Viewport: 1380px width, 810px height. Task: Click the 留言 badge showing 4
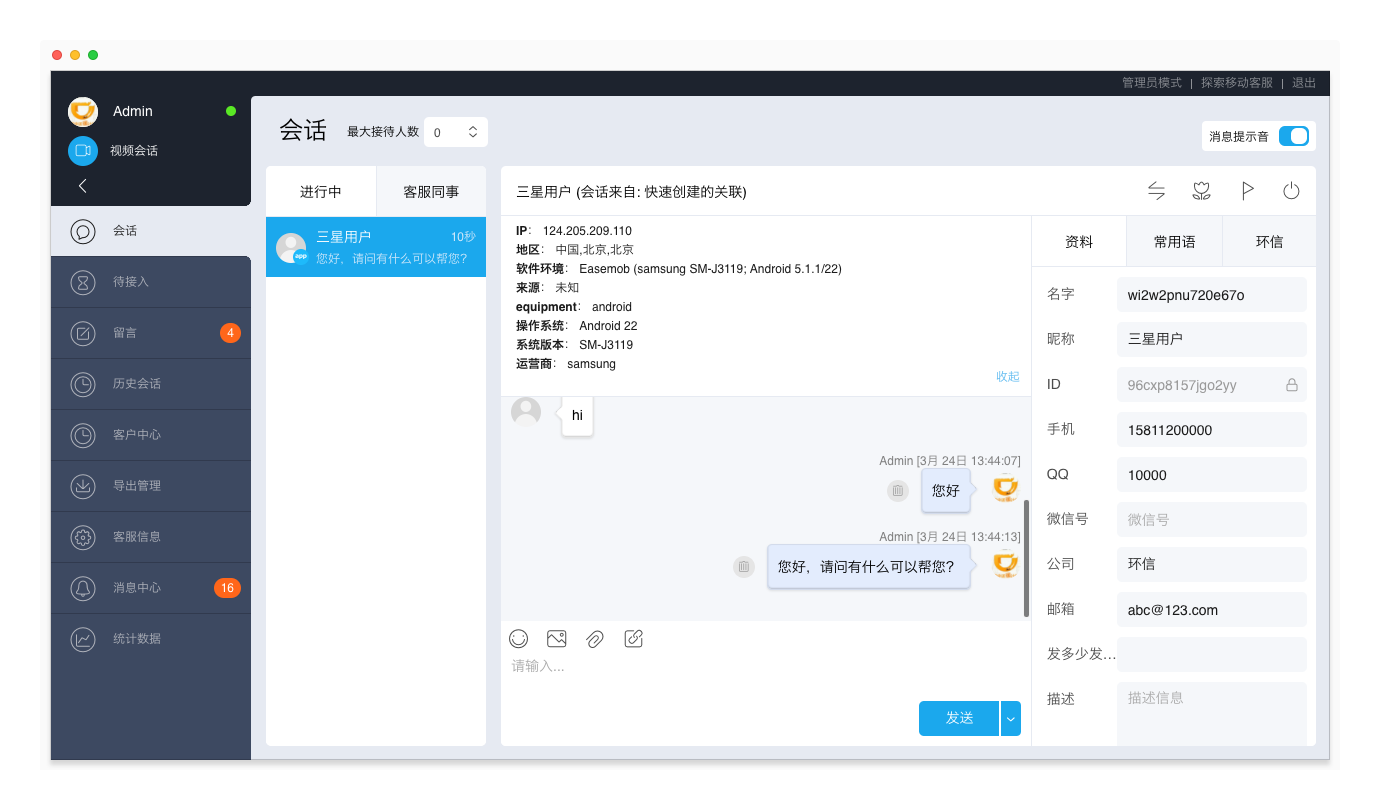pyautogui.click(x=230, y=333)
